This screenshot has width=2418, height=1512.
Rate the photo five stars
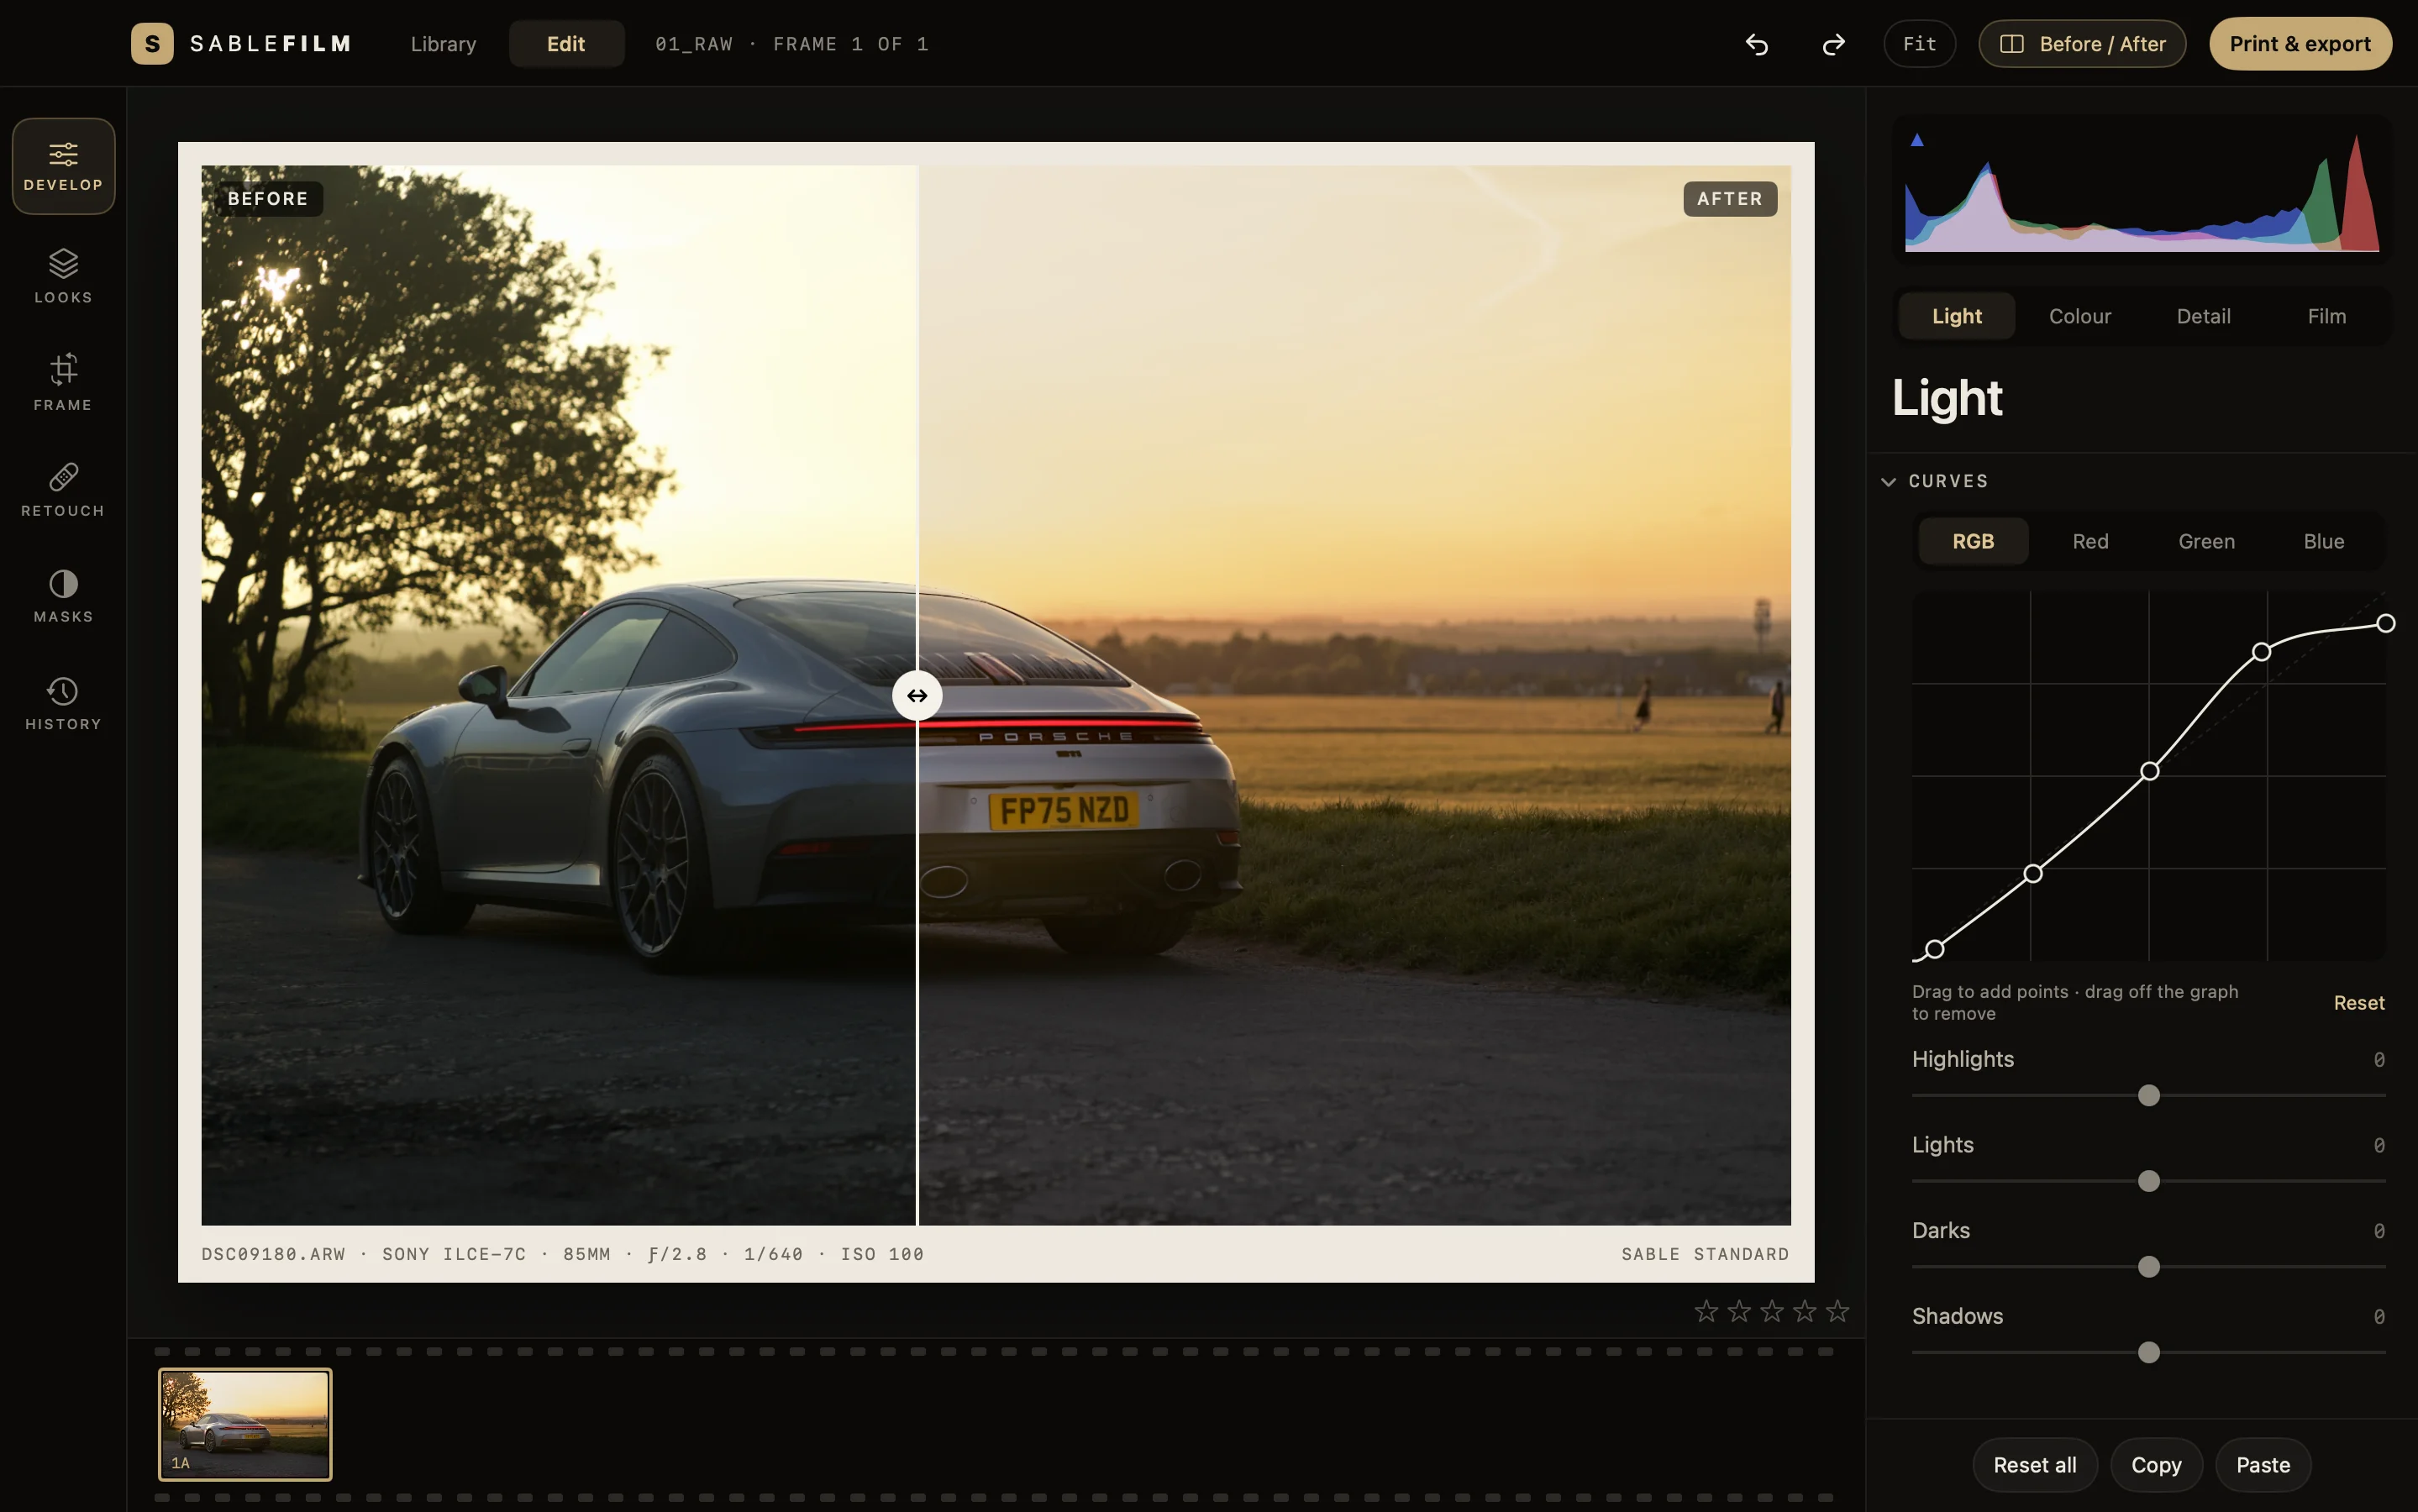[x=1837, y=1310]
